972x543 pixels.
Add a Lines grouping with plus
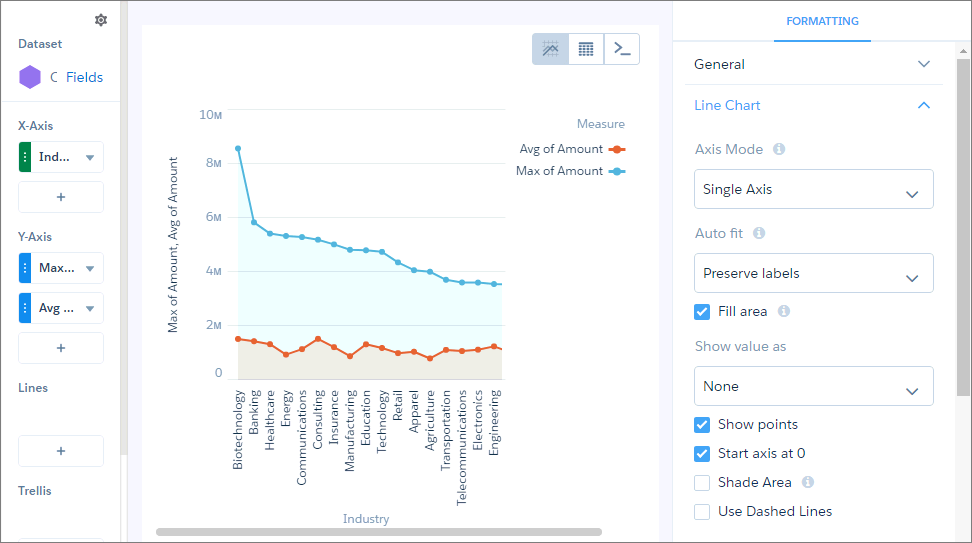click(61, 451)
